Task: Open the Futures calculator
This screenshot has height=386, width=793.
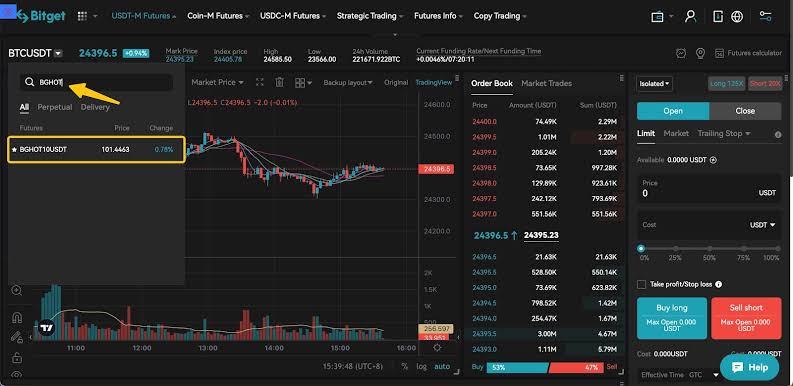Action: [748, 53]
